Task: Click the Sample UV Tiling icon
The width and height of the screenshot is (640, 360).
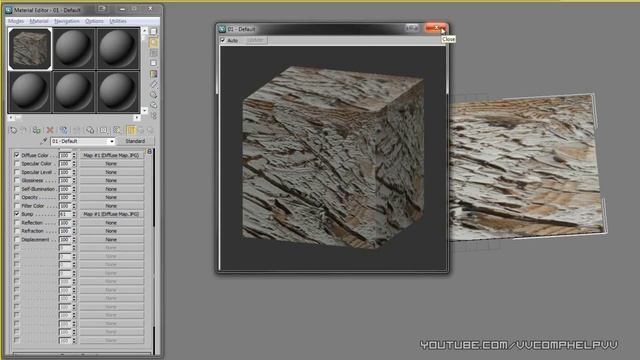Action: [x=153, y=63]
